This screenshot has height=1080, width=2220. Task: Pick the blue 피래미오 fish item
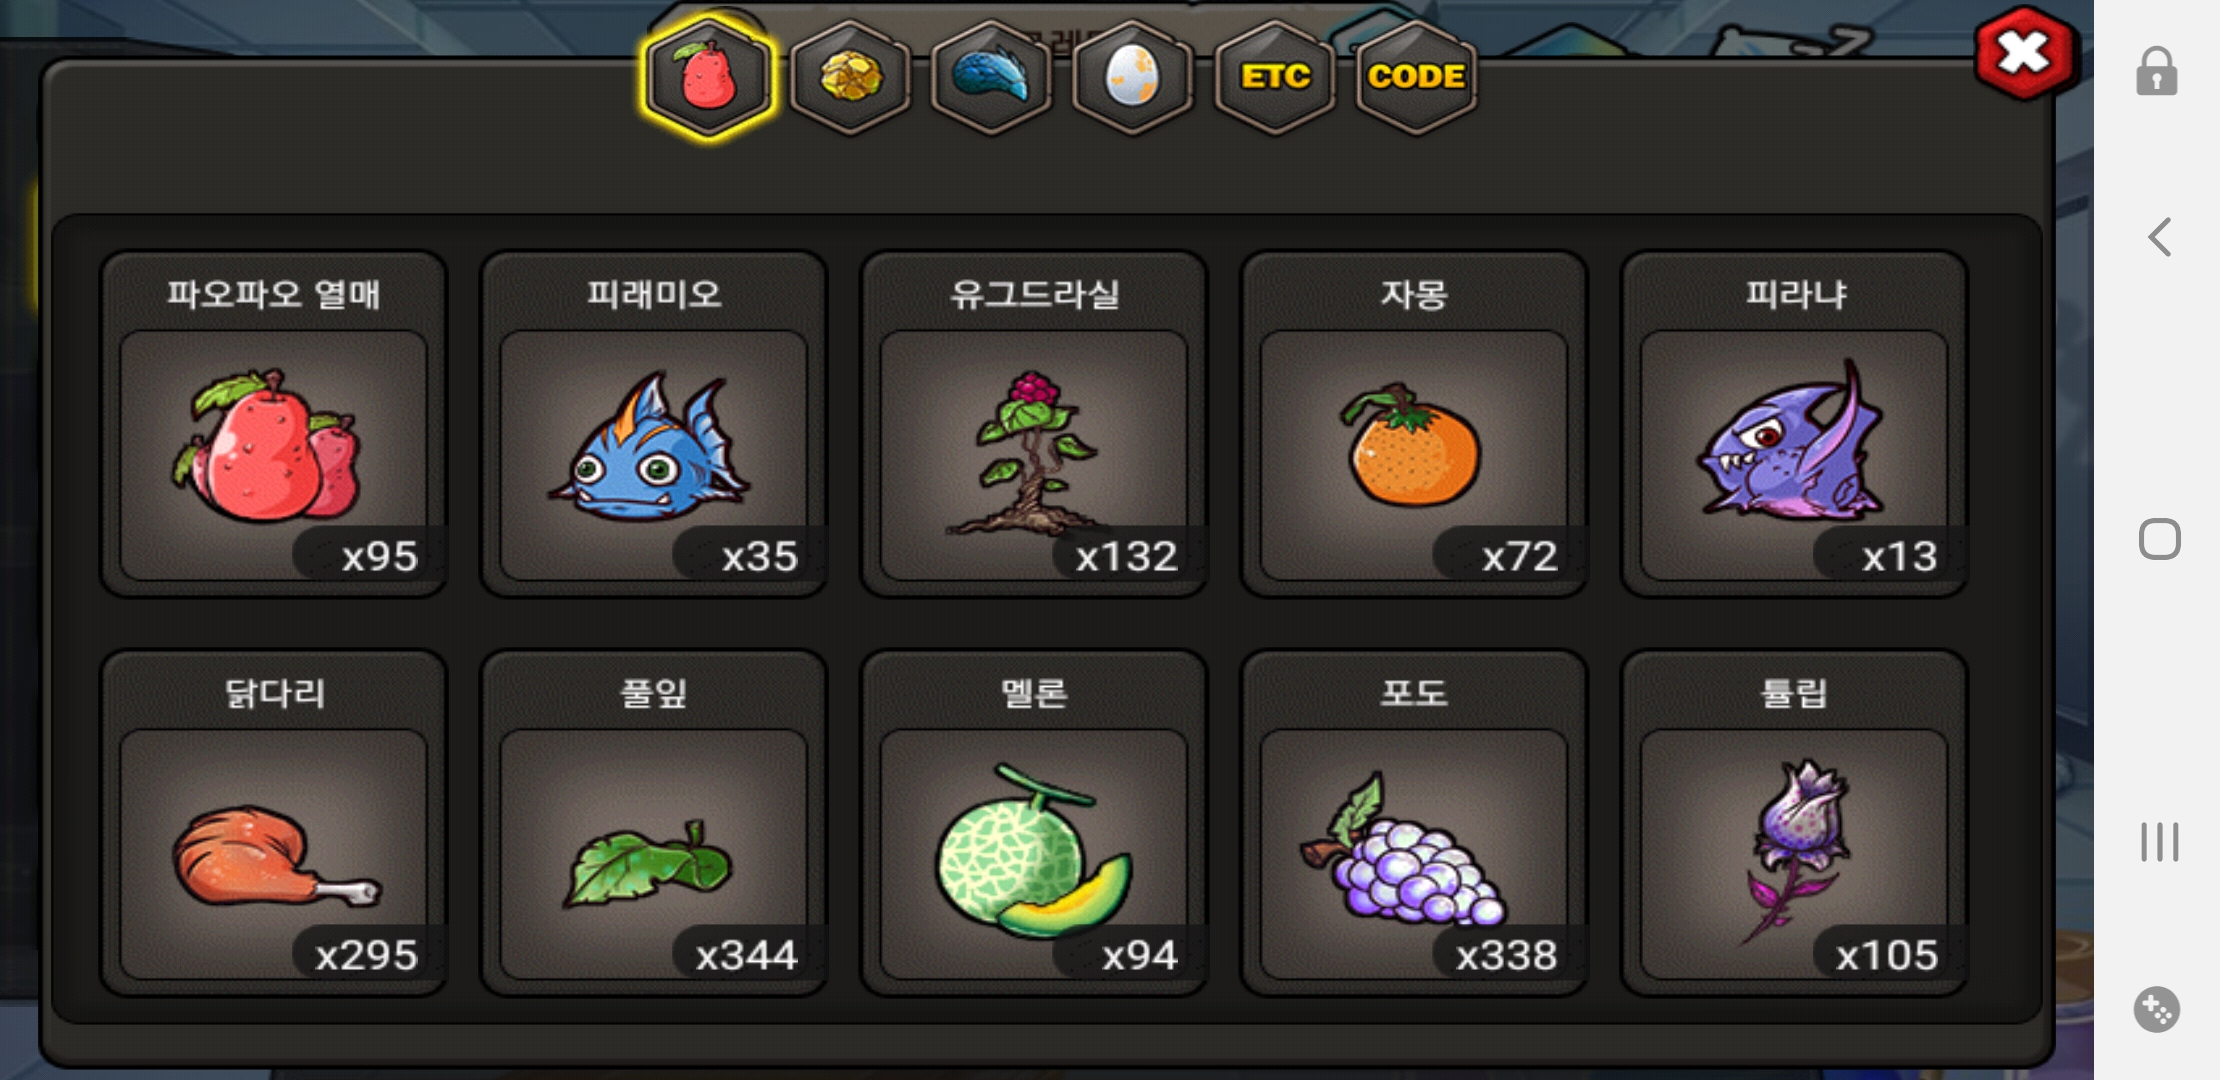(654, 424)
